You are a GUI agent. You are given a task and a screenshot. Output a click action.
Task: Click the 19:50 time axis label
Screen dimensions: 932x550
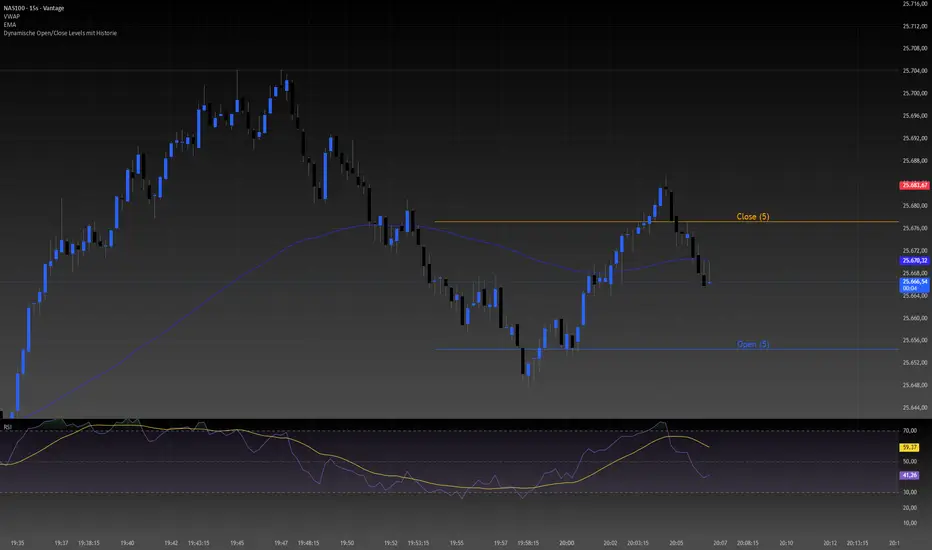(347, 543)
